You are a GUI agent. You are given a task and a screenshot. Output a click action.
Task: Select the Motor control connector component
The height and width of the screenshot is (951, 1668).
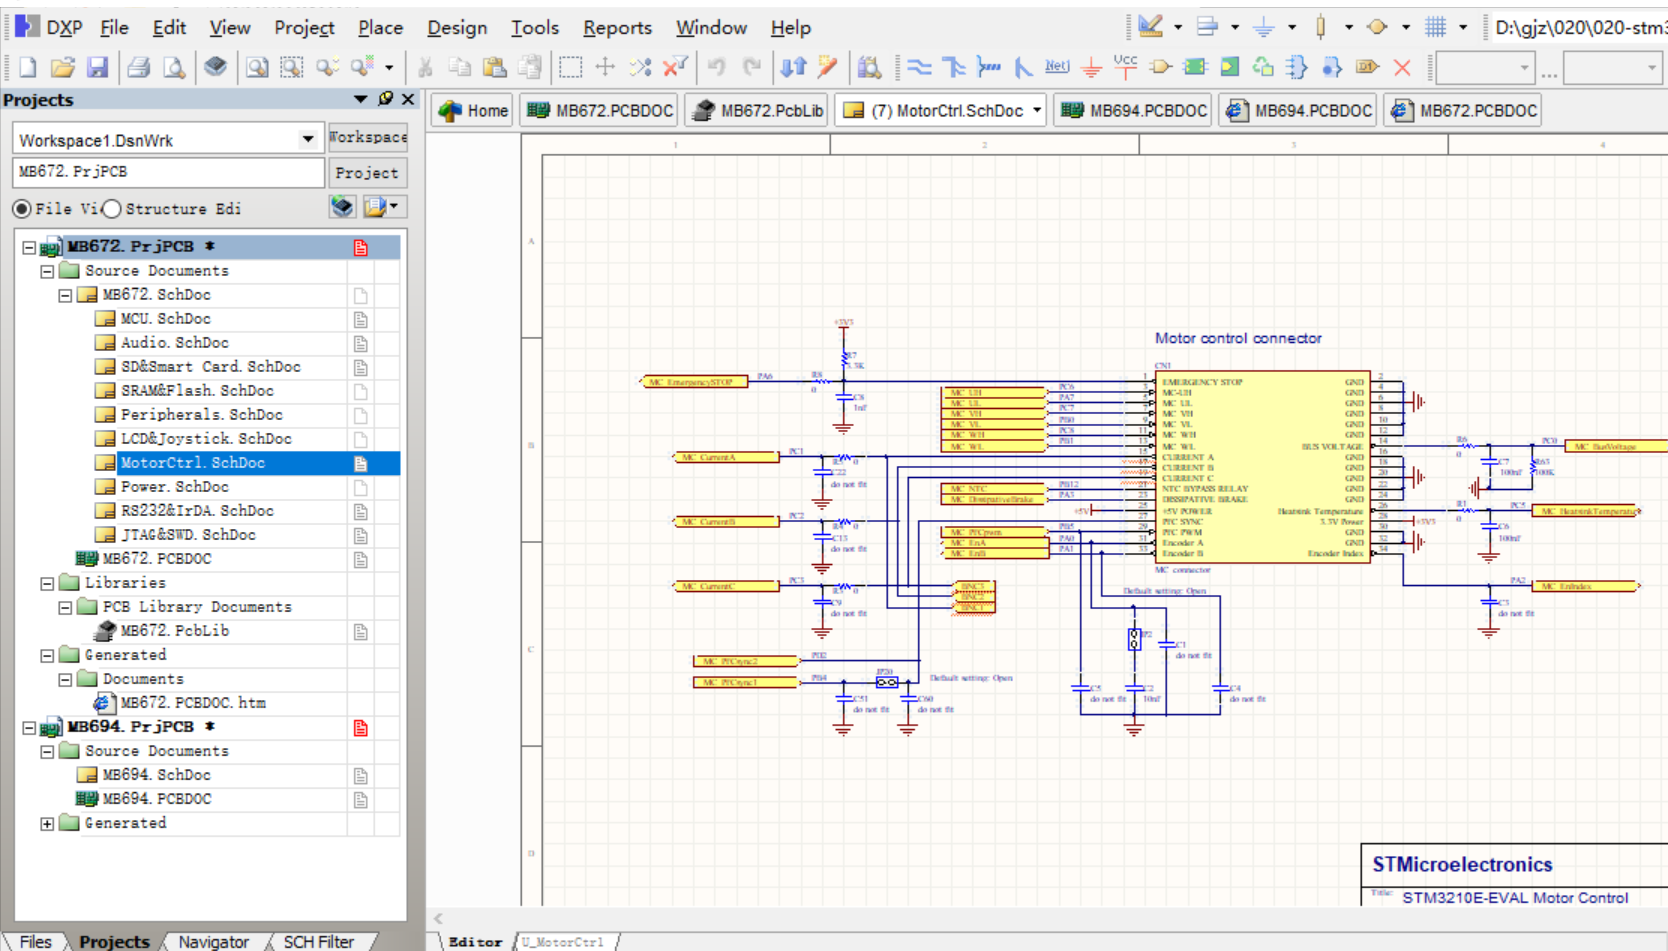tap(1262, 468)
